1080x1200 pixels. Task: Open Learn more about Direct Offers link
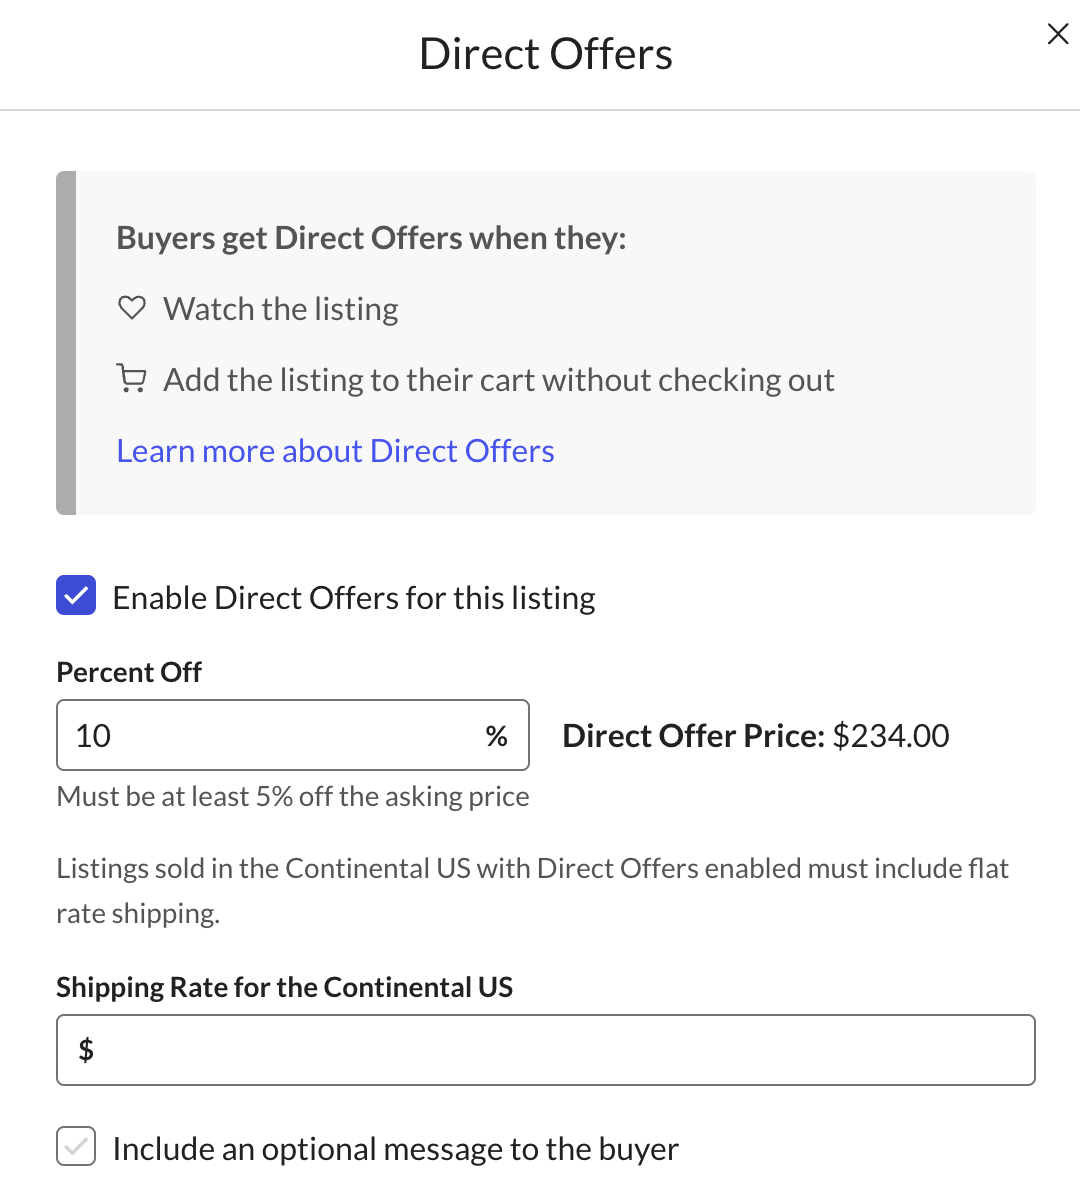click(335, 451)
